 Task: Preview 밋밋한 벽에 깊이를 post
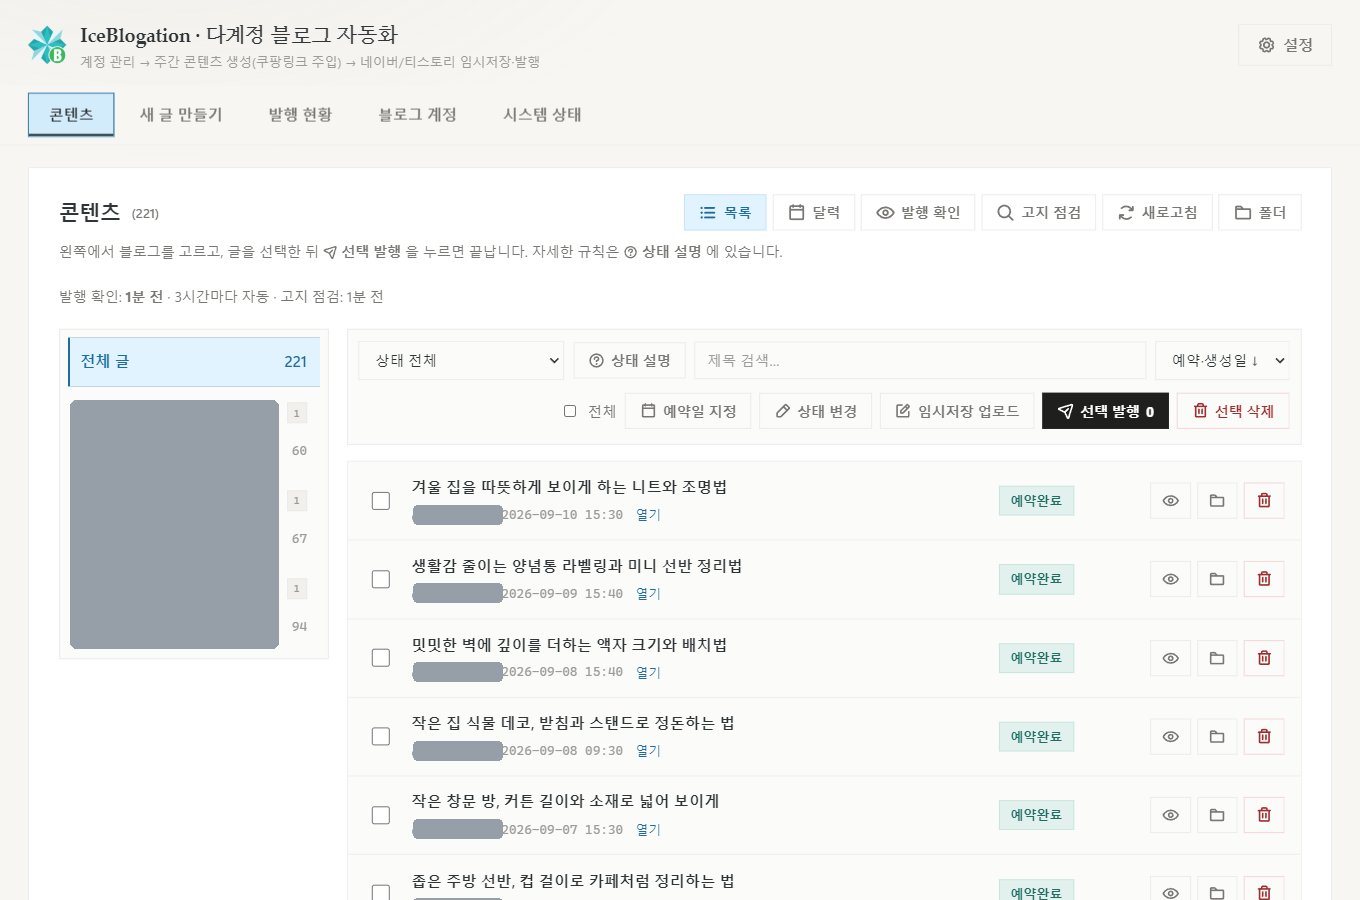[x=1170, y=658]
